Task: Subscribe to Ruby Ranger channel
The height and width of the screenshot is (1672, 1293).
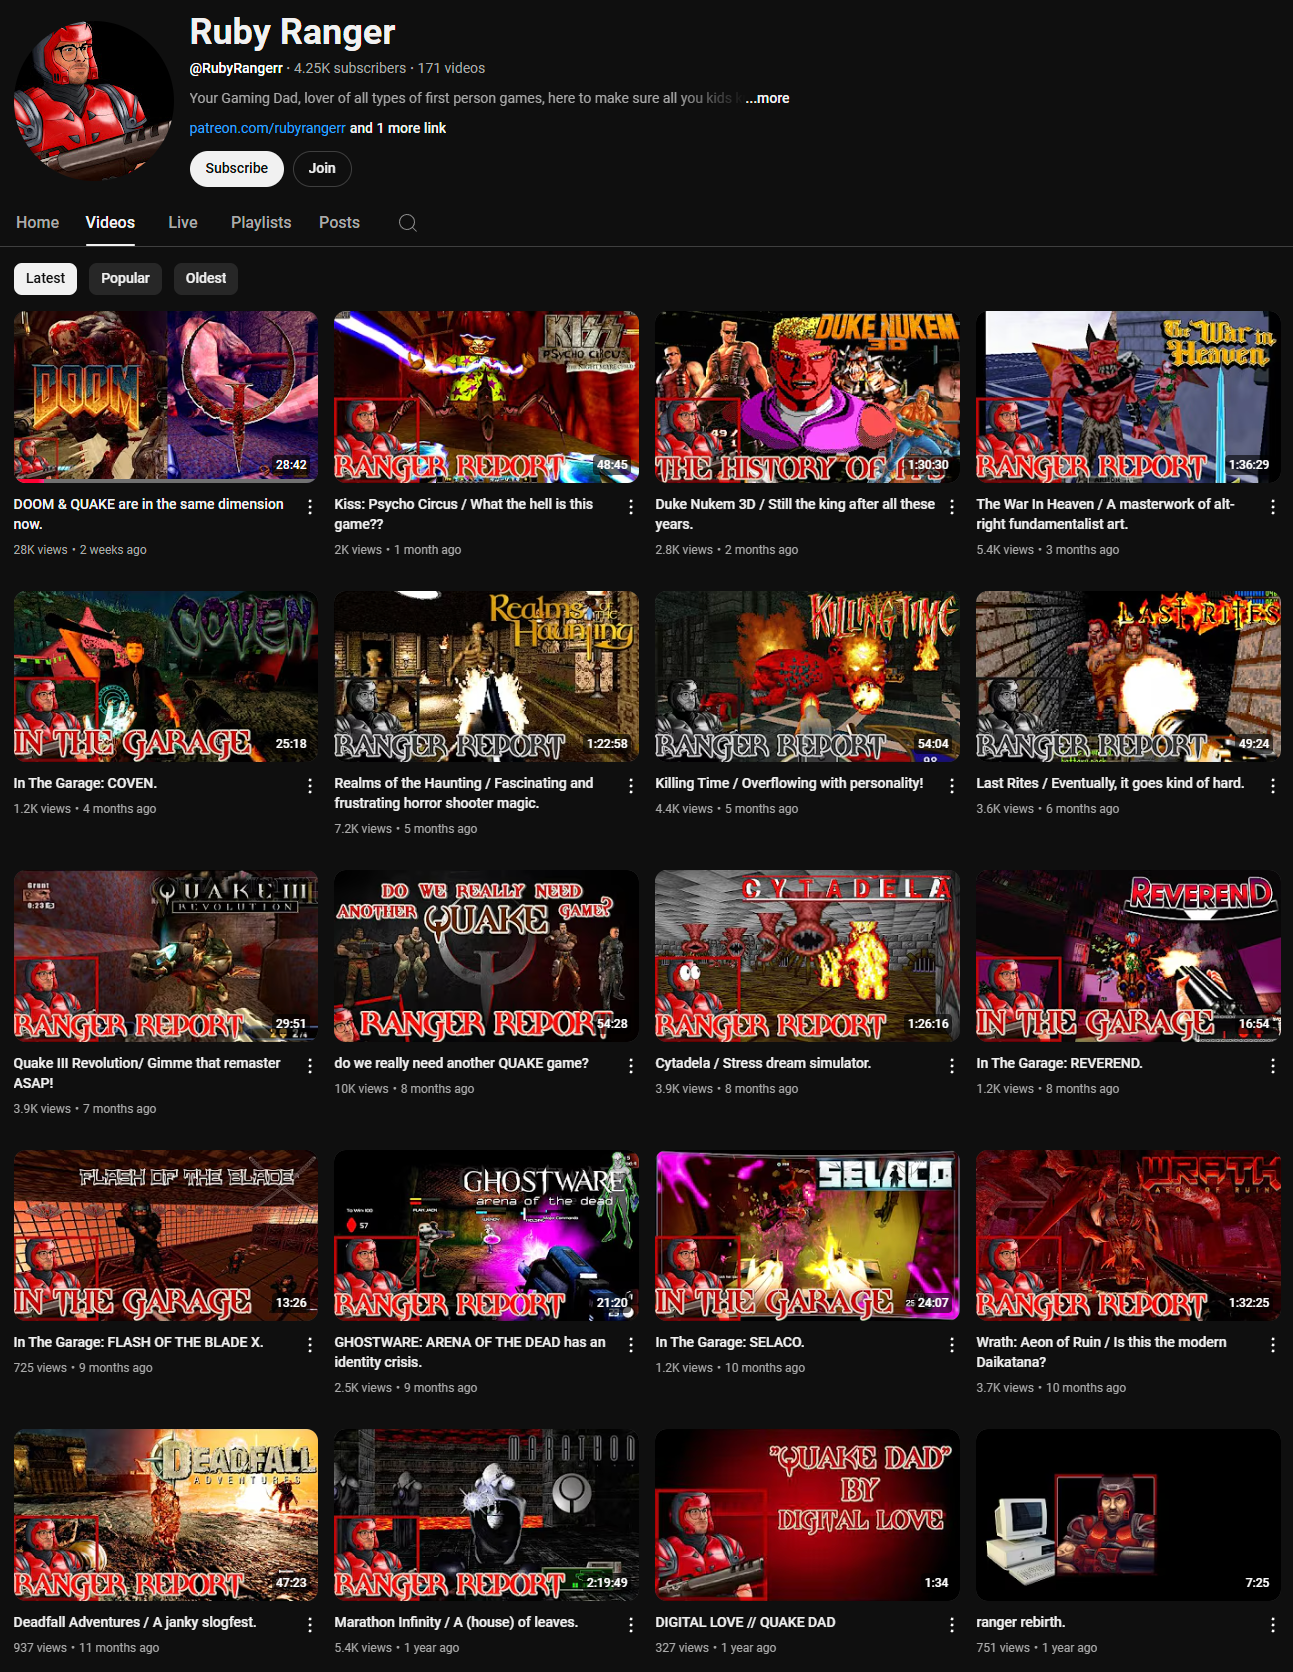Action: tap(237, 168)
